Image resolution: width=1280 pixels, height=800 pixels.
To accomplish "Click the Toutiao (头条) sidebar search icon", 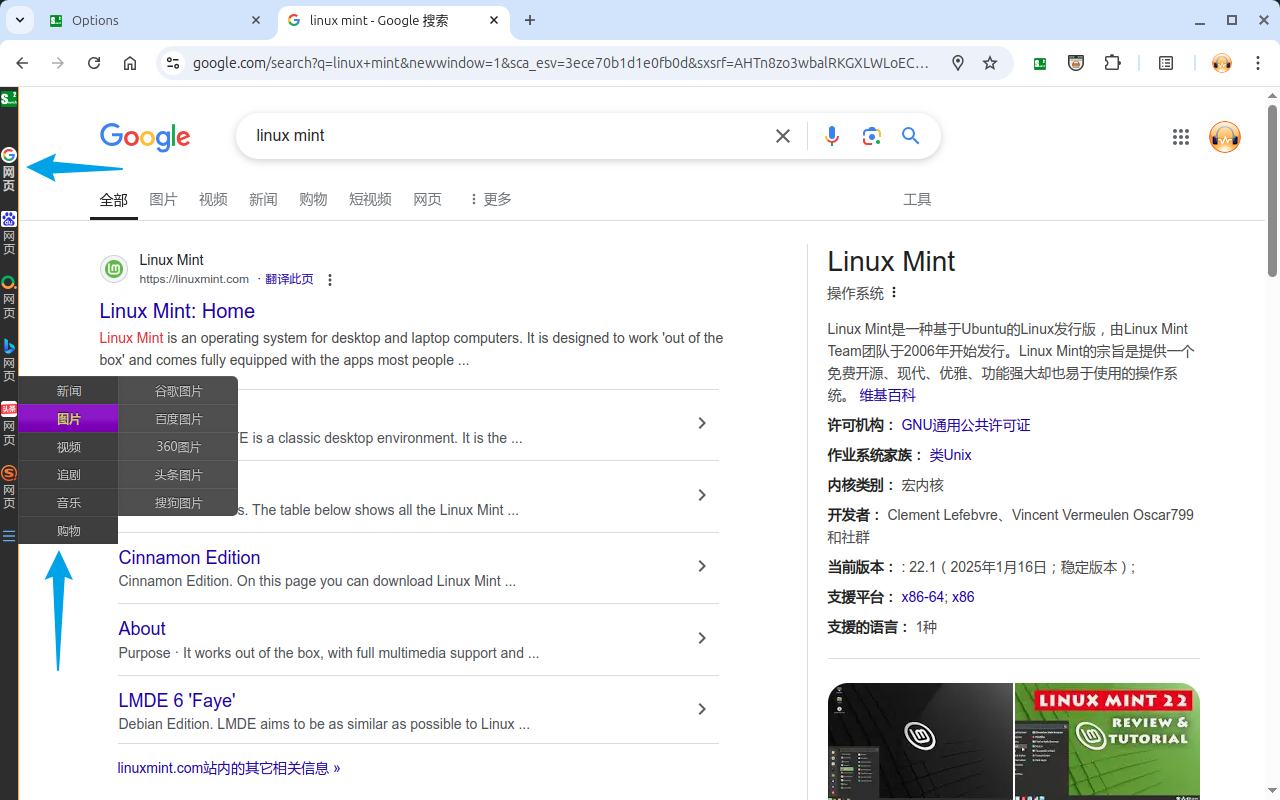I will pos(9,409).
